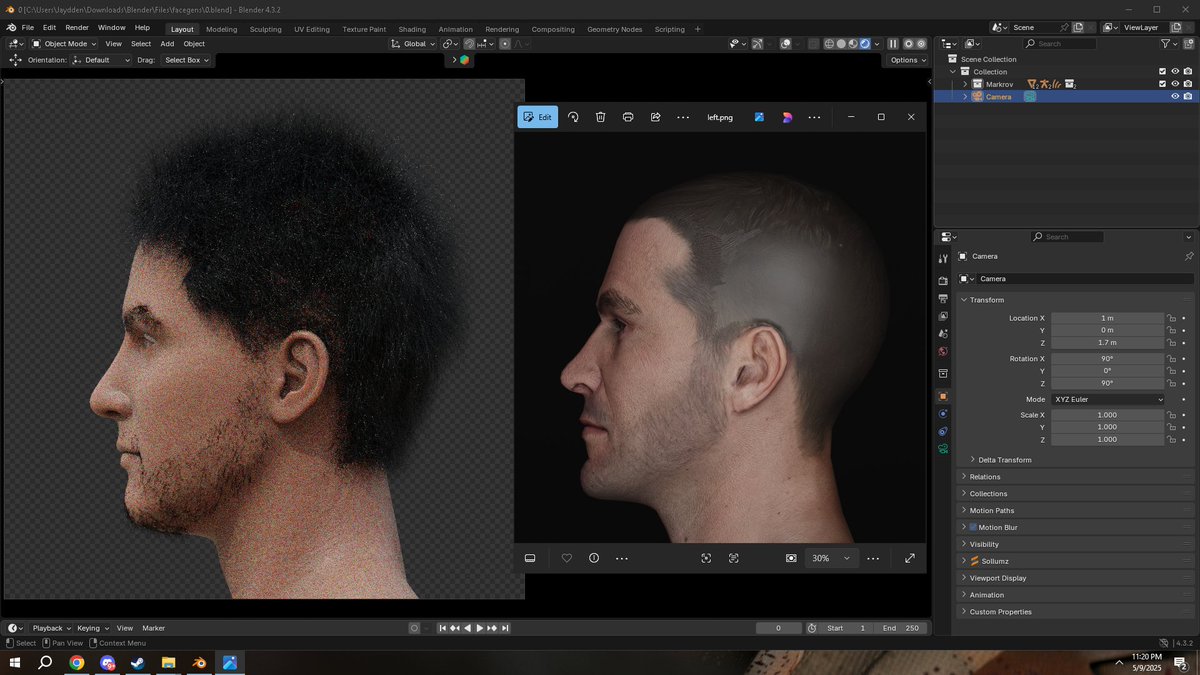The height and width of the screenshot is (675, 1200).
Task: Expand the Markrov object in the outliner
Action: (x=965, y=84)
